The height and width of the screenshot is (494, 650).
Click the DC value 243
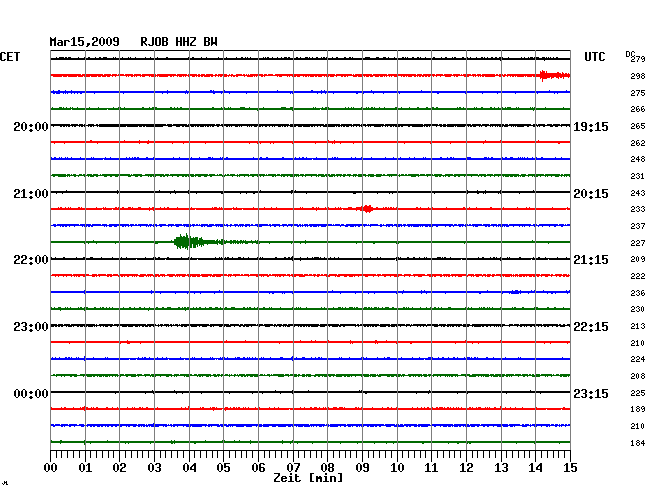pyautogui.click(x=638, y=193)
